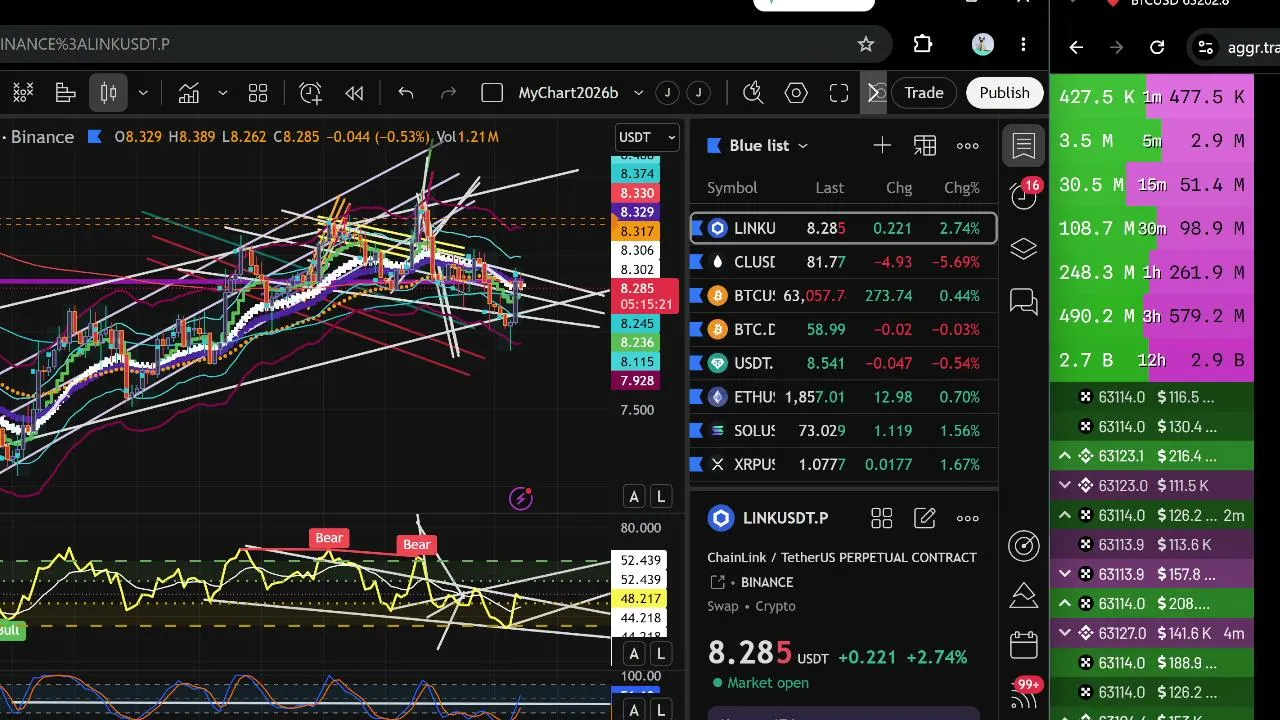Reload the aggr.trade browser window
Screen dimensions: 1280x720
[1157, 47]
